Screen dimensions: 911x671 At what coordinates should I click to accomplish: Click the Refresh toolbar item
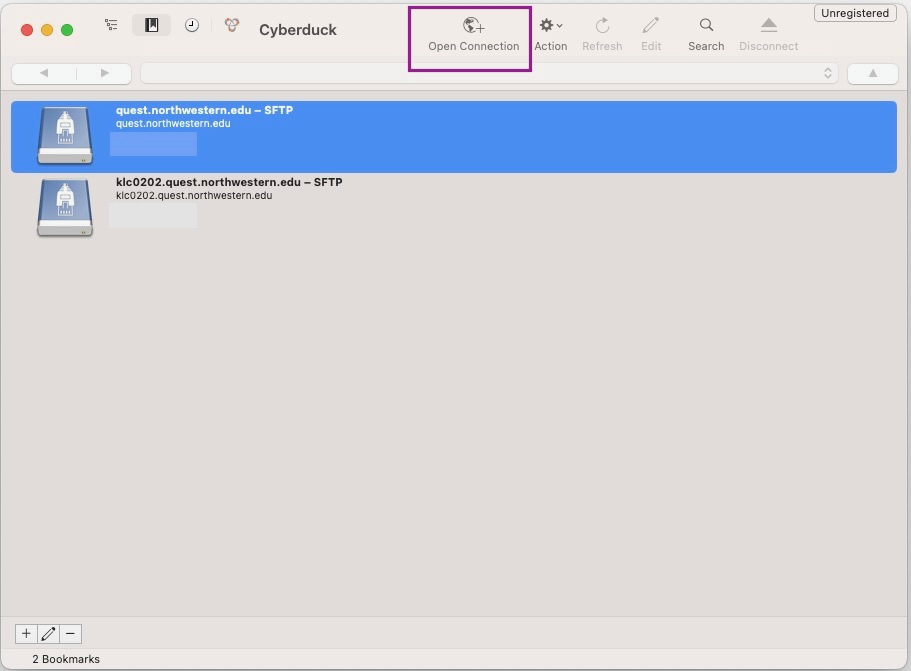(602, 30)
